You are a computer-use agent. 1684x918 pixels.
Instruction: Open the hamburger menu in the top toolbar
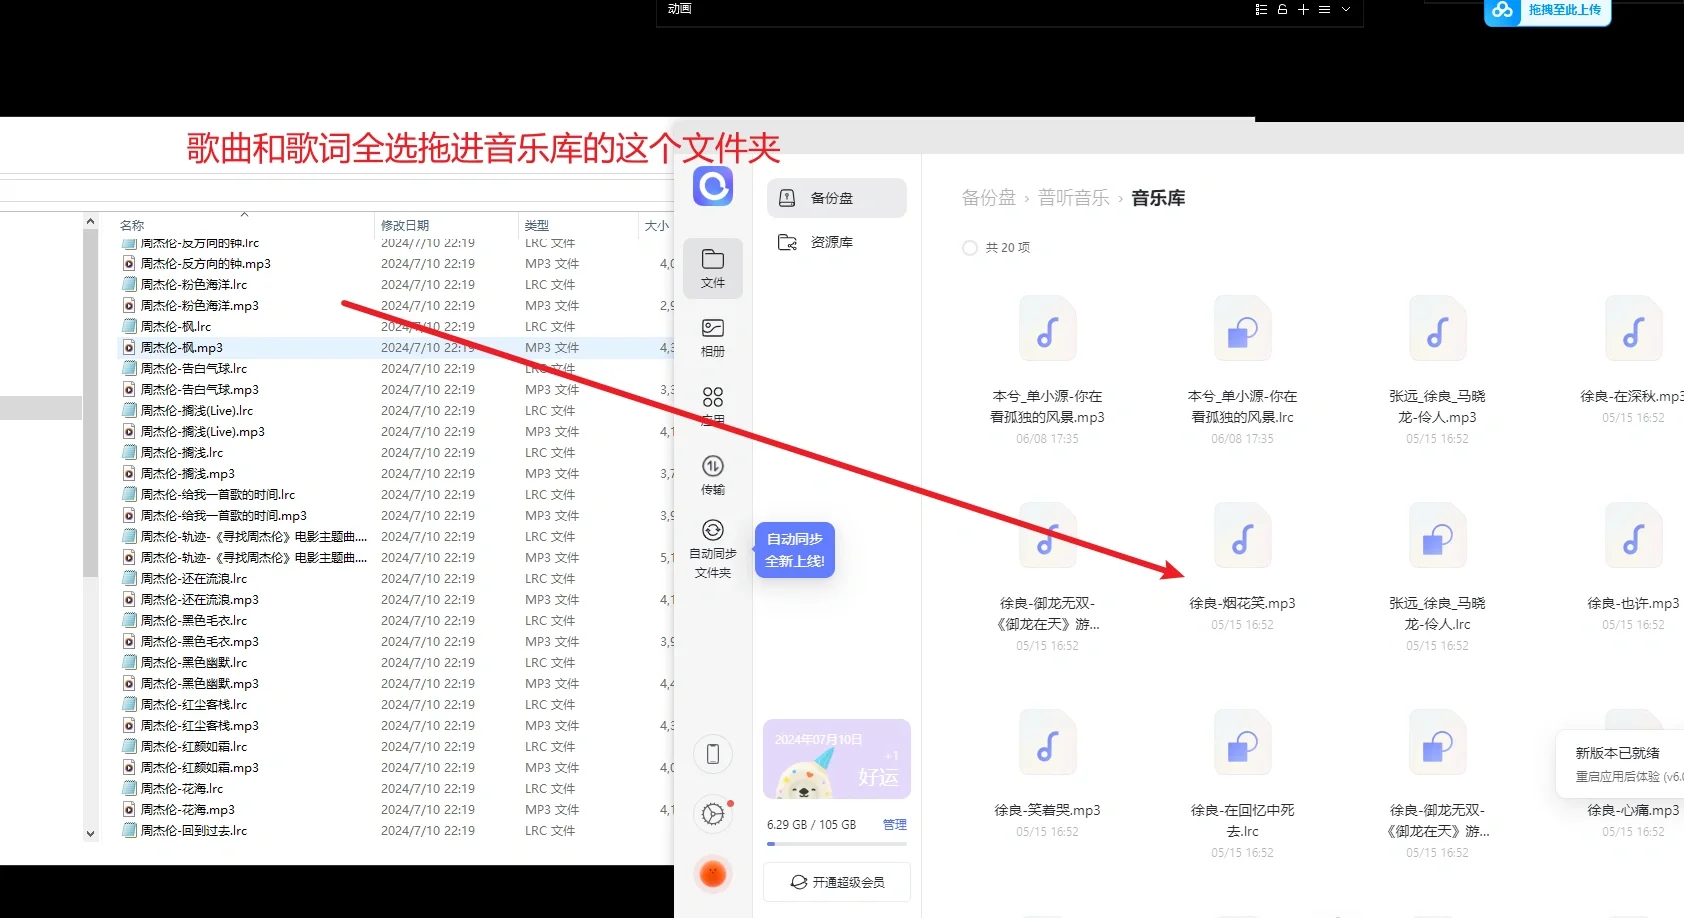tap(1324, 9)
